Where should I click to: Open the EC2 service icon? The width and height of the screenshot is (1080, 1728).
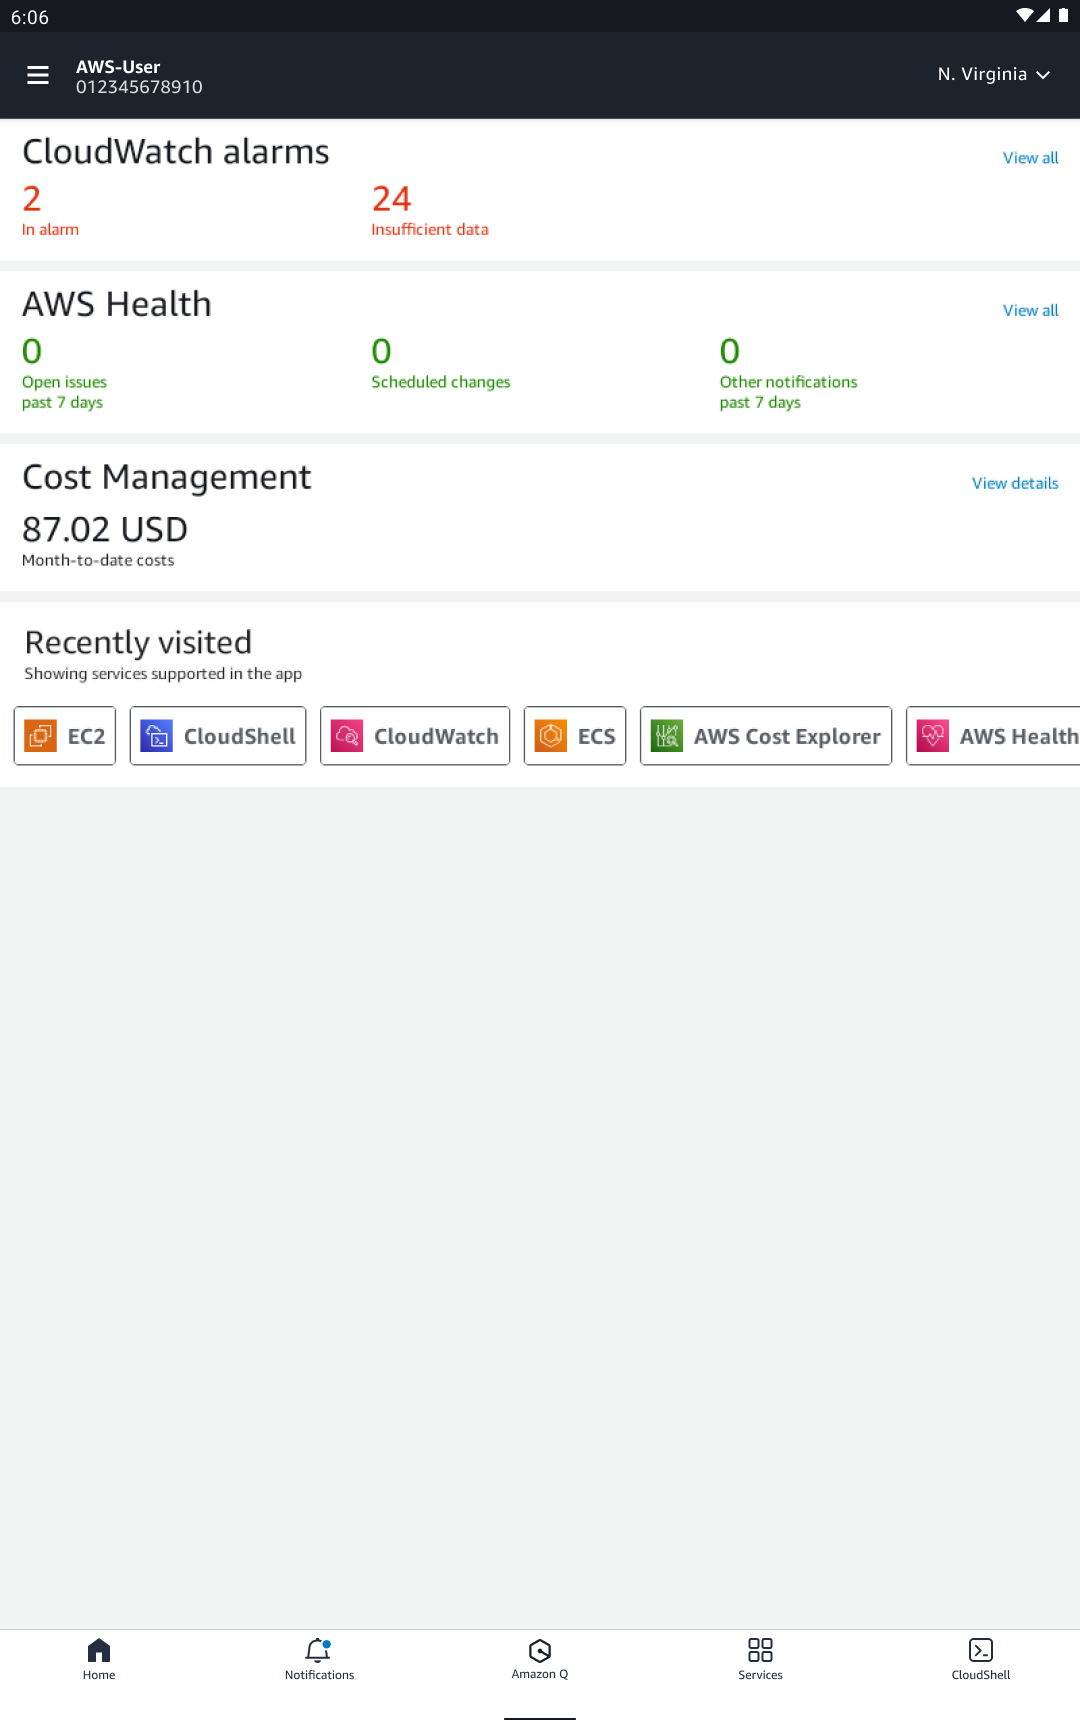pyautogui.click(x=41, y=736)
